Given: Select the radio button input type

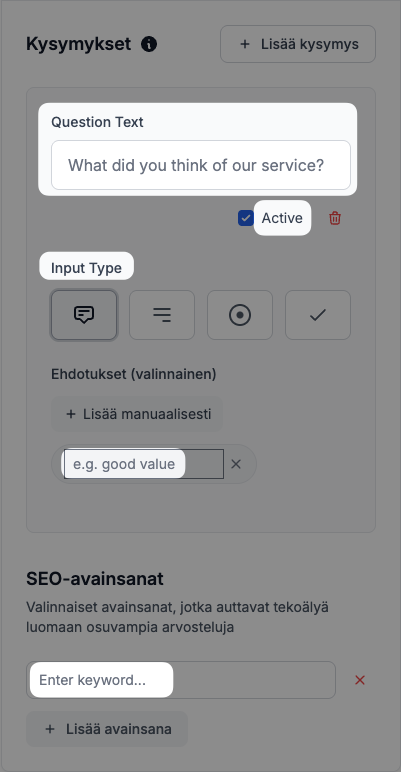Looking at the screenshot, I should click(x=240, y=315).
